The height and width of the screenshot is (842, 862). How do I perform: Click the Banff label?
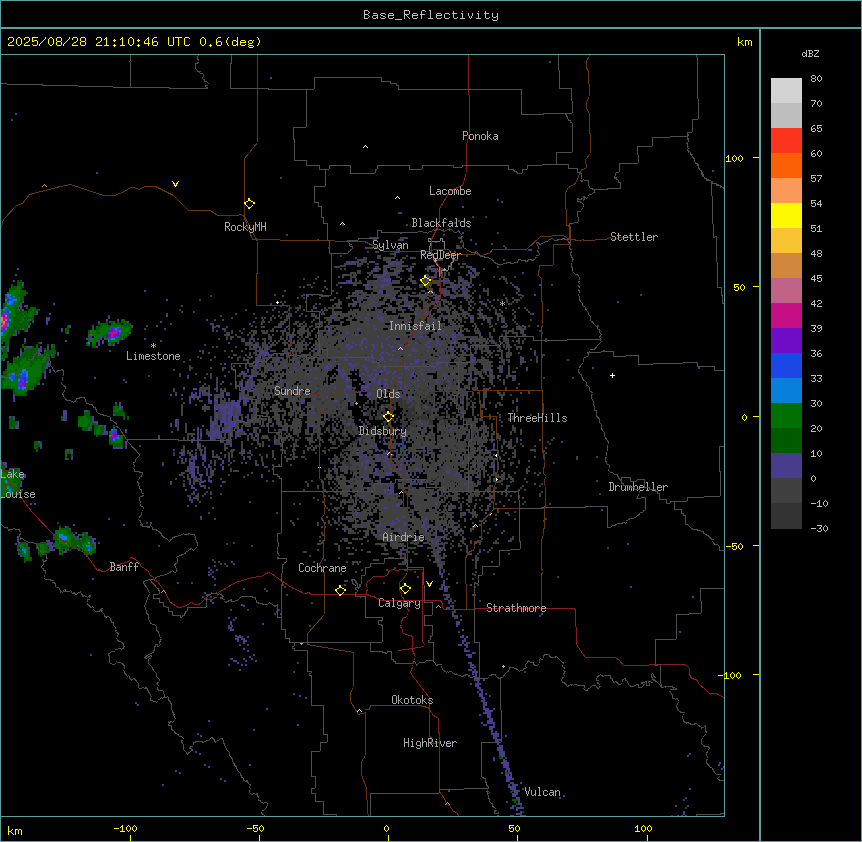click(x=124, y=567)
